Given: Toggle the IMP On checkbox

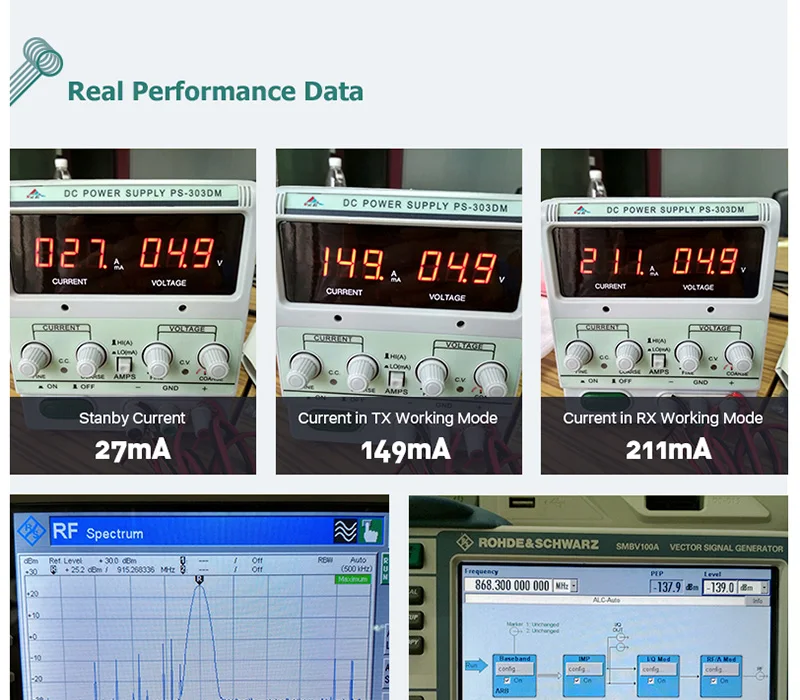Looking at the screenshot, I should [x=577, y=681].
